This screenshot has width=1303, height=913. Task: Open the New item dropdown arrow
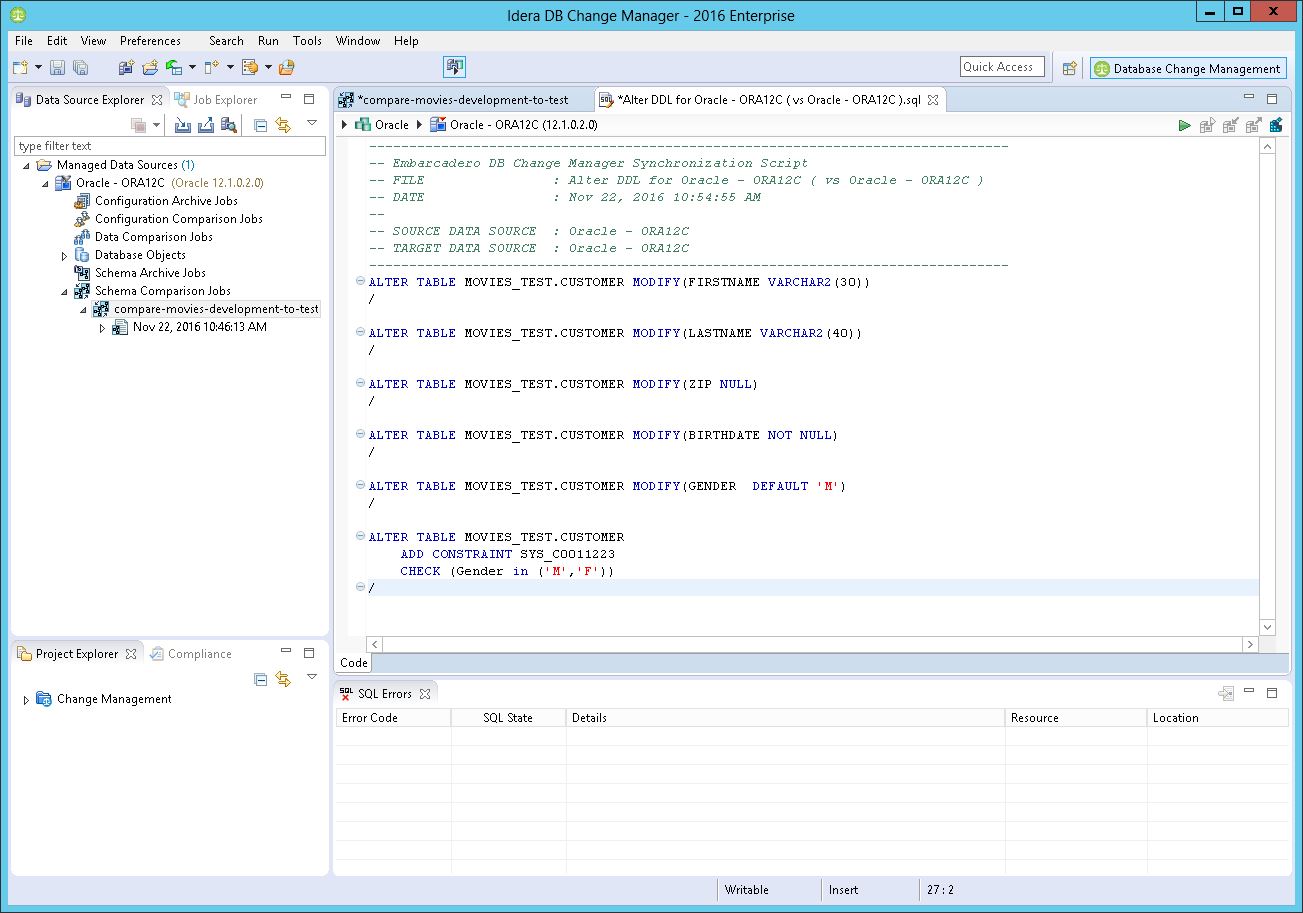click(38, 68)
